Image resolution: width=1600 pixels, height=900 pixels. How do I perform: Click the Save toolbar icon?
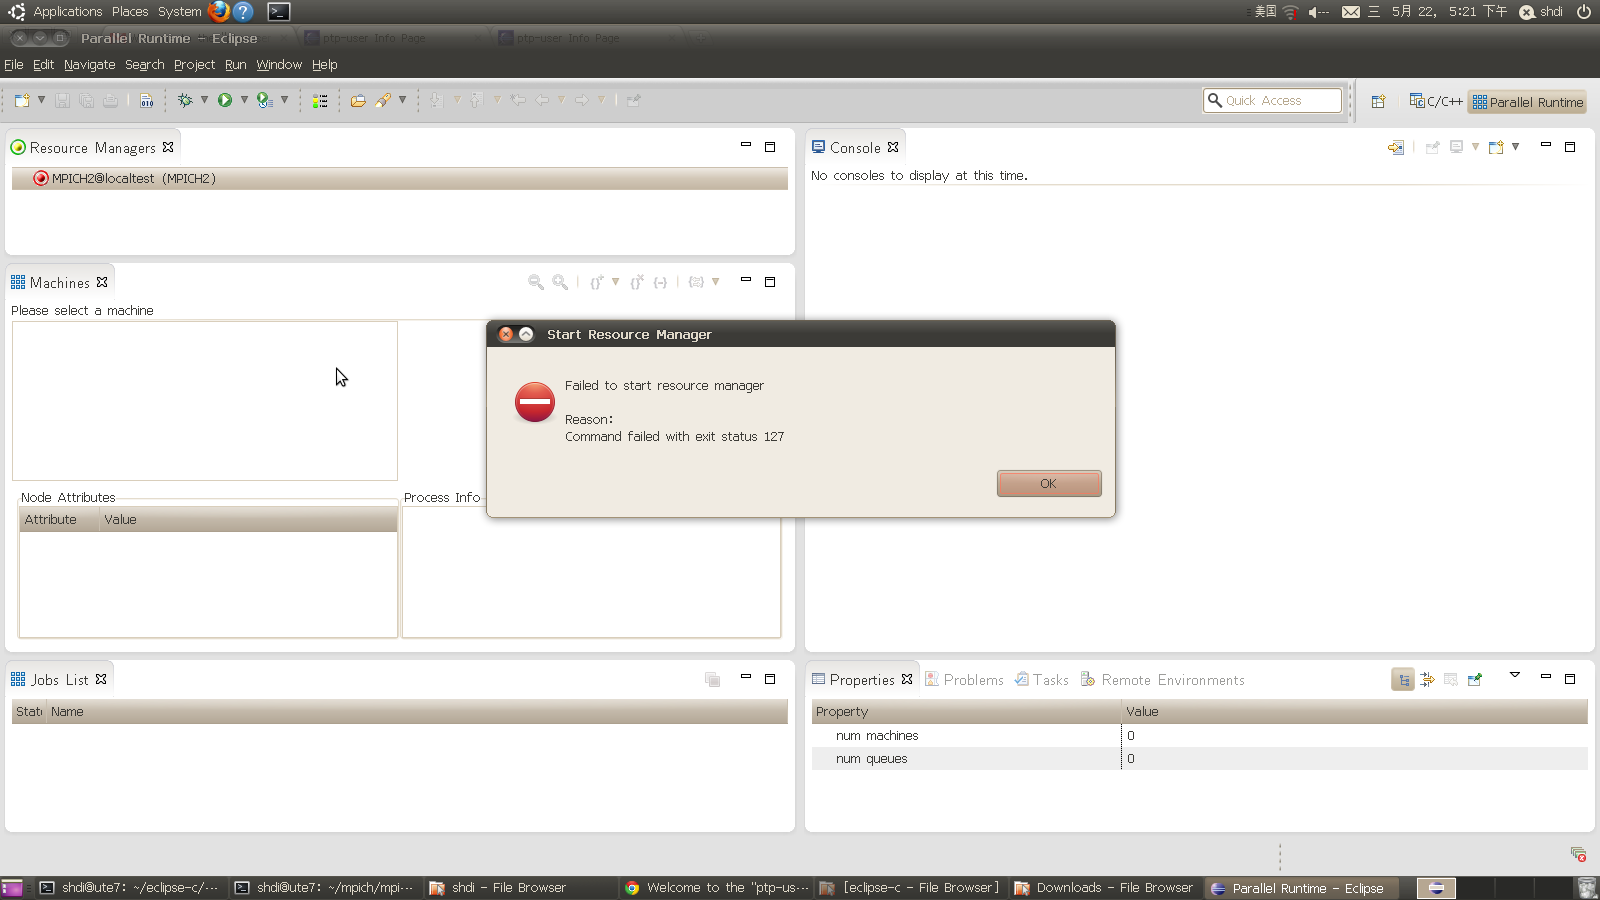point(62,101)
